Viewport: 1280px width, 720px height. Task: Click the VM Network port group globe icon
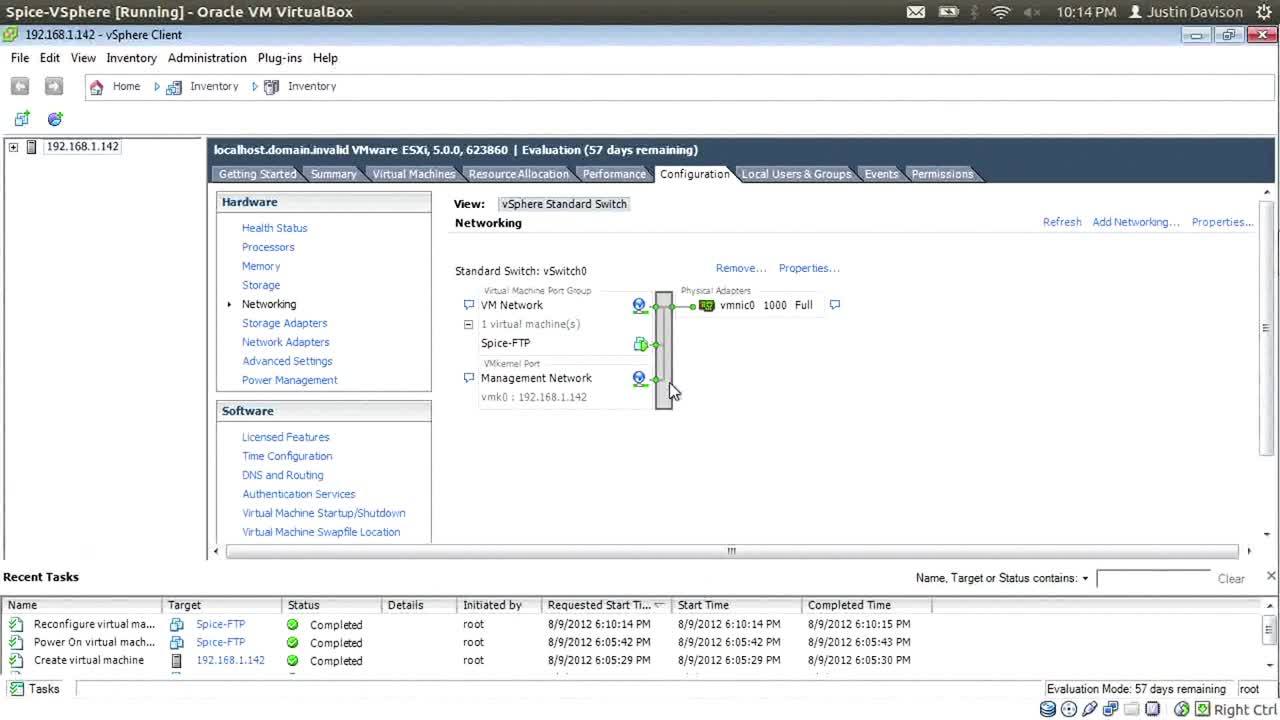coord(640,306)
